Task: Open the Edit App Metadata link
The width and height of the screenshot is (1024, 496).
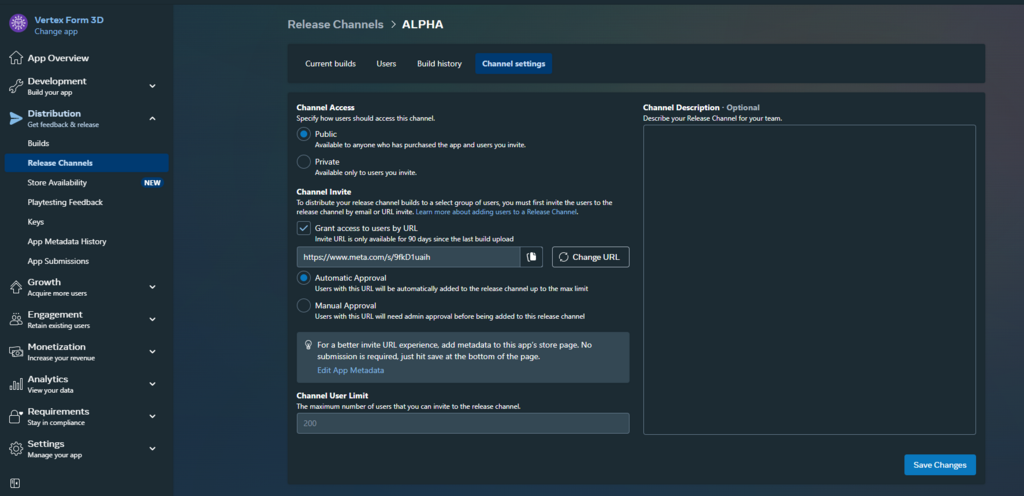Action: tap(350, 370)
